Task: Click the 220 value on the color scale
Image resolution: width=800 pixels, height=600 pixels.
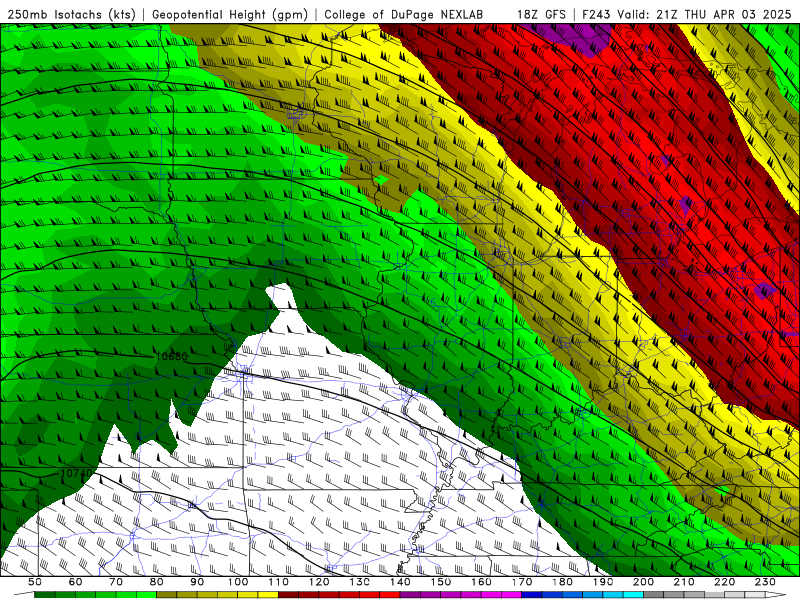Action: tap(724, 582)
